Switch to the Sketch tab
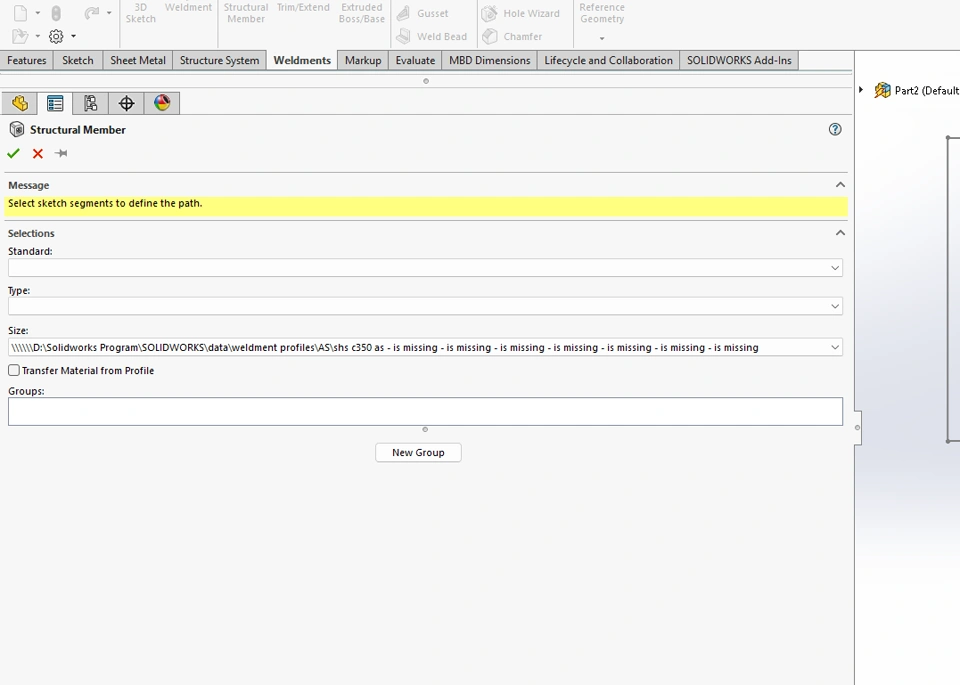960x685 pixels. pos(78,60)
